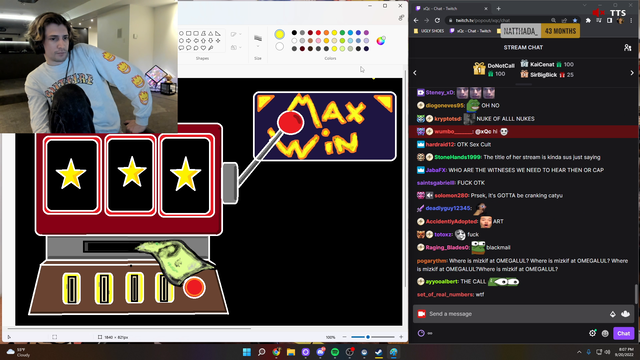This screenshot has height=360, width=640.
Task: Open the shape outline dropdown in Paint
Action: click(x=236, y=34)
